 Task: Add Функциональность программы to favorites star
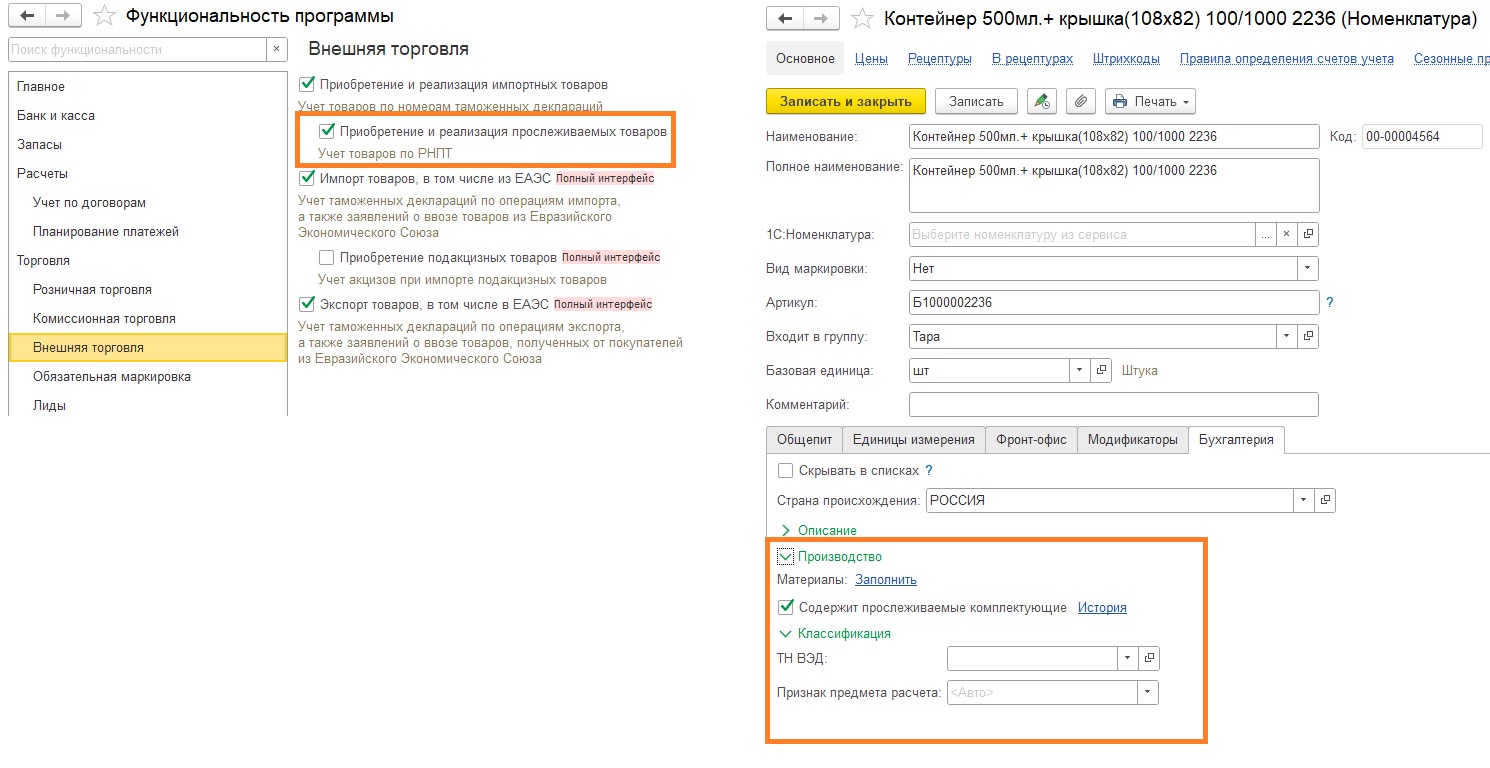tap(104, 17)
